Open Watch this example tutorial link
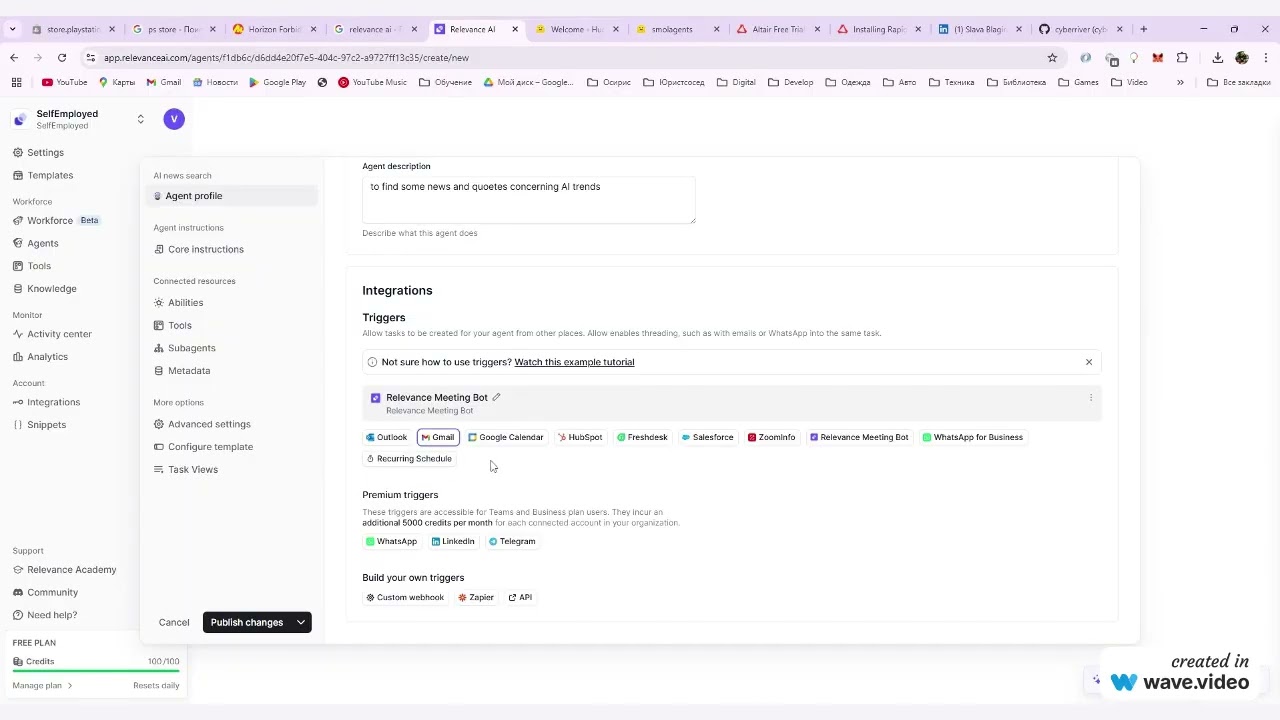Viewport: 1280px width, 720px height. [574, 362]
